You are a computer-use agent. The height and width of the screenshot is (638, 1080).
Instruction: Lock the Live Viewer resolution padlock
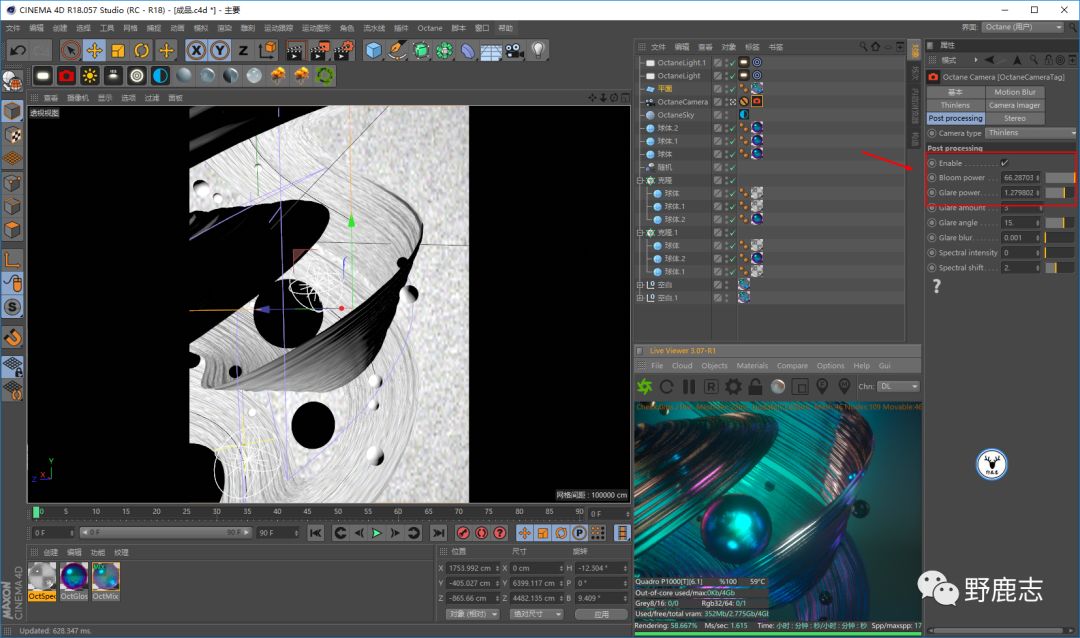coord(756,386)
